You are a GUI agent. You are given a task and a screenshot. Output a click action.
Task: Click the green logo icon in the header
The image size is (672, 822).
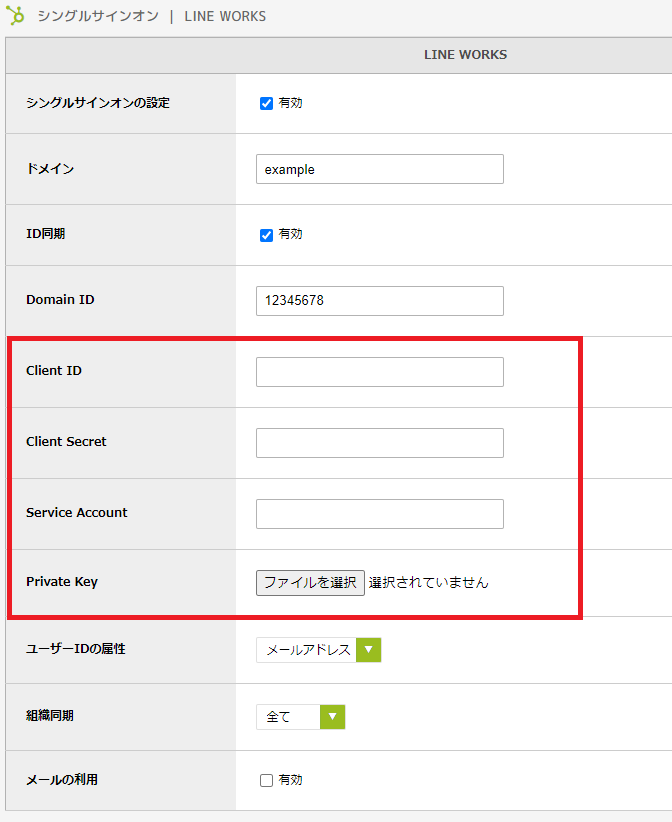click(x=15, y=16)
